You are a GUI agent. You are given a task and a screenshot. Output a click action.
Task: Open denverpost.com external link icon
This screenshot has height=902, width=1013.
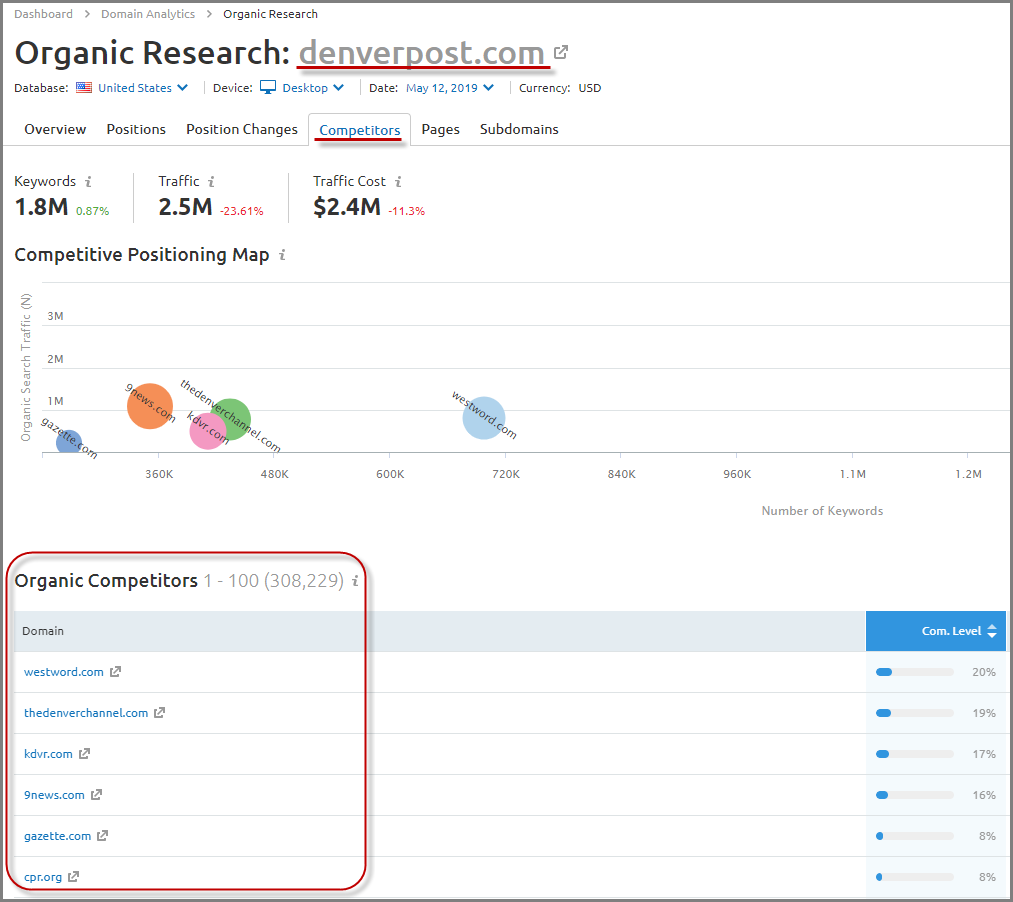pos(561,52)
